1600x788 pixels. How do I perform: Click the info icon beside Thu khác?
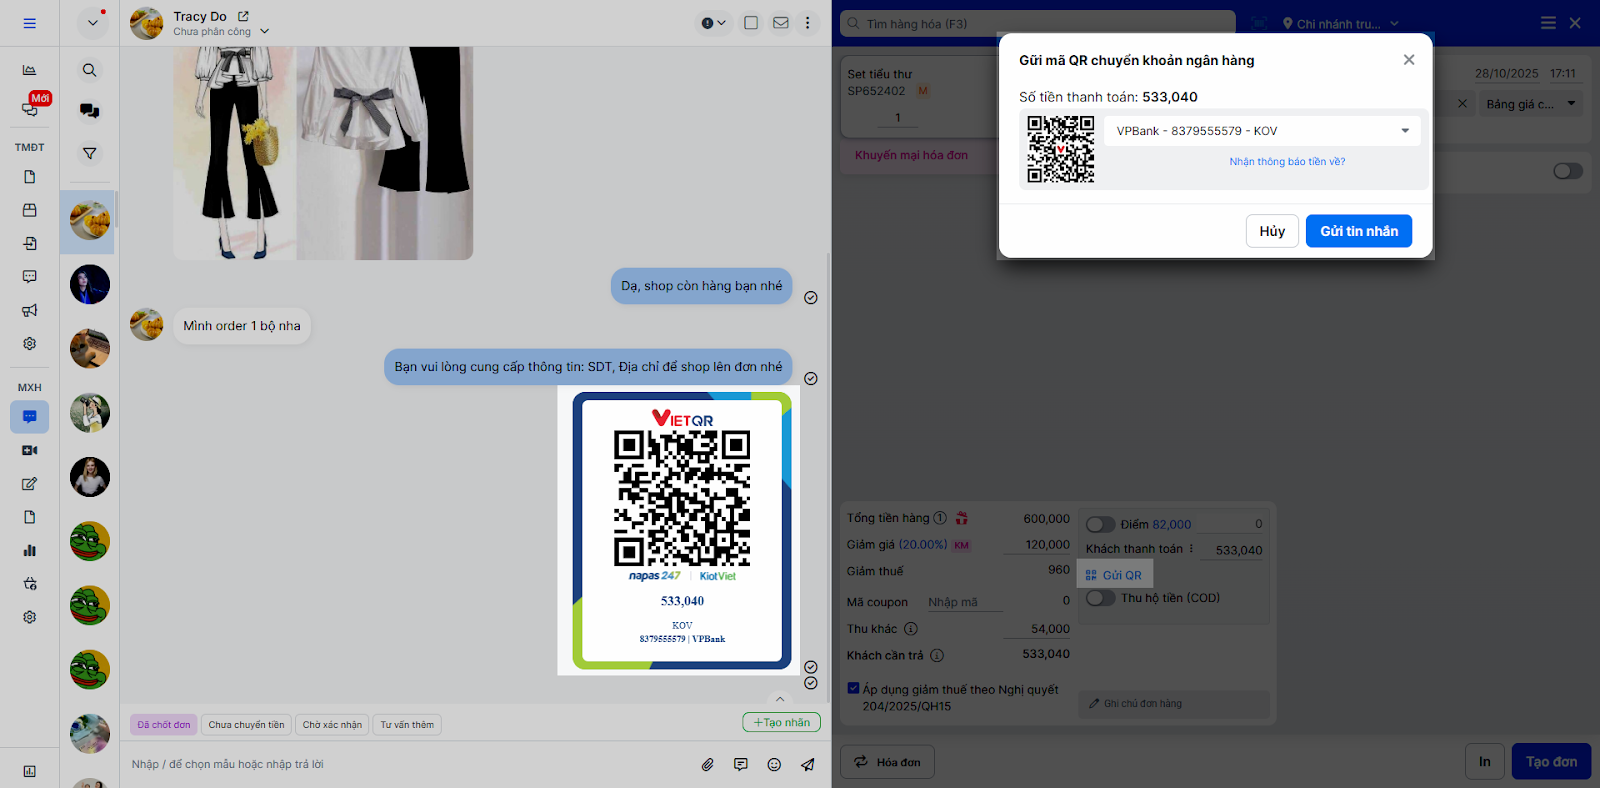pyautogui.click(x=911, y=629)
